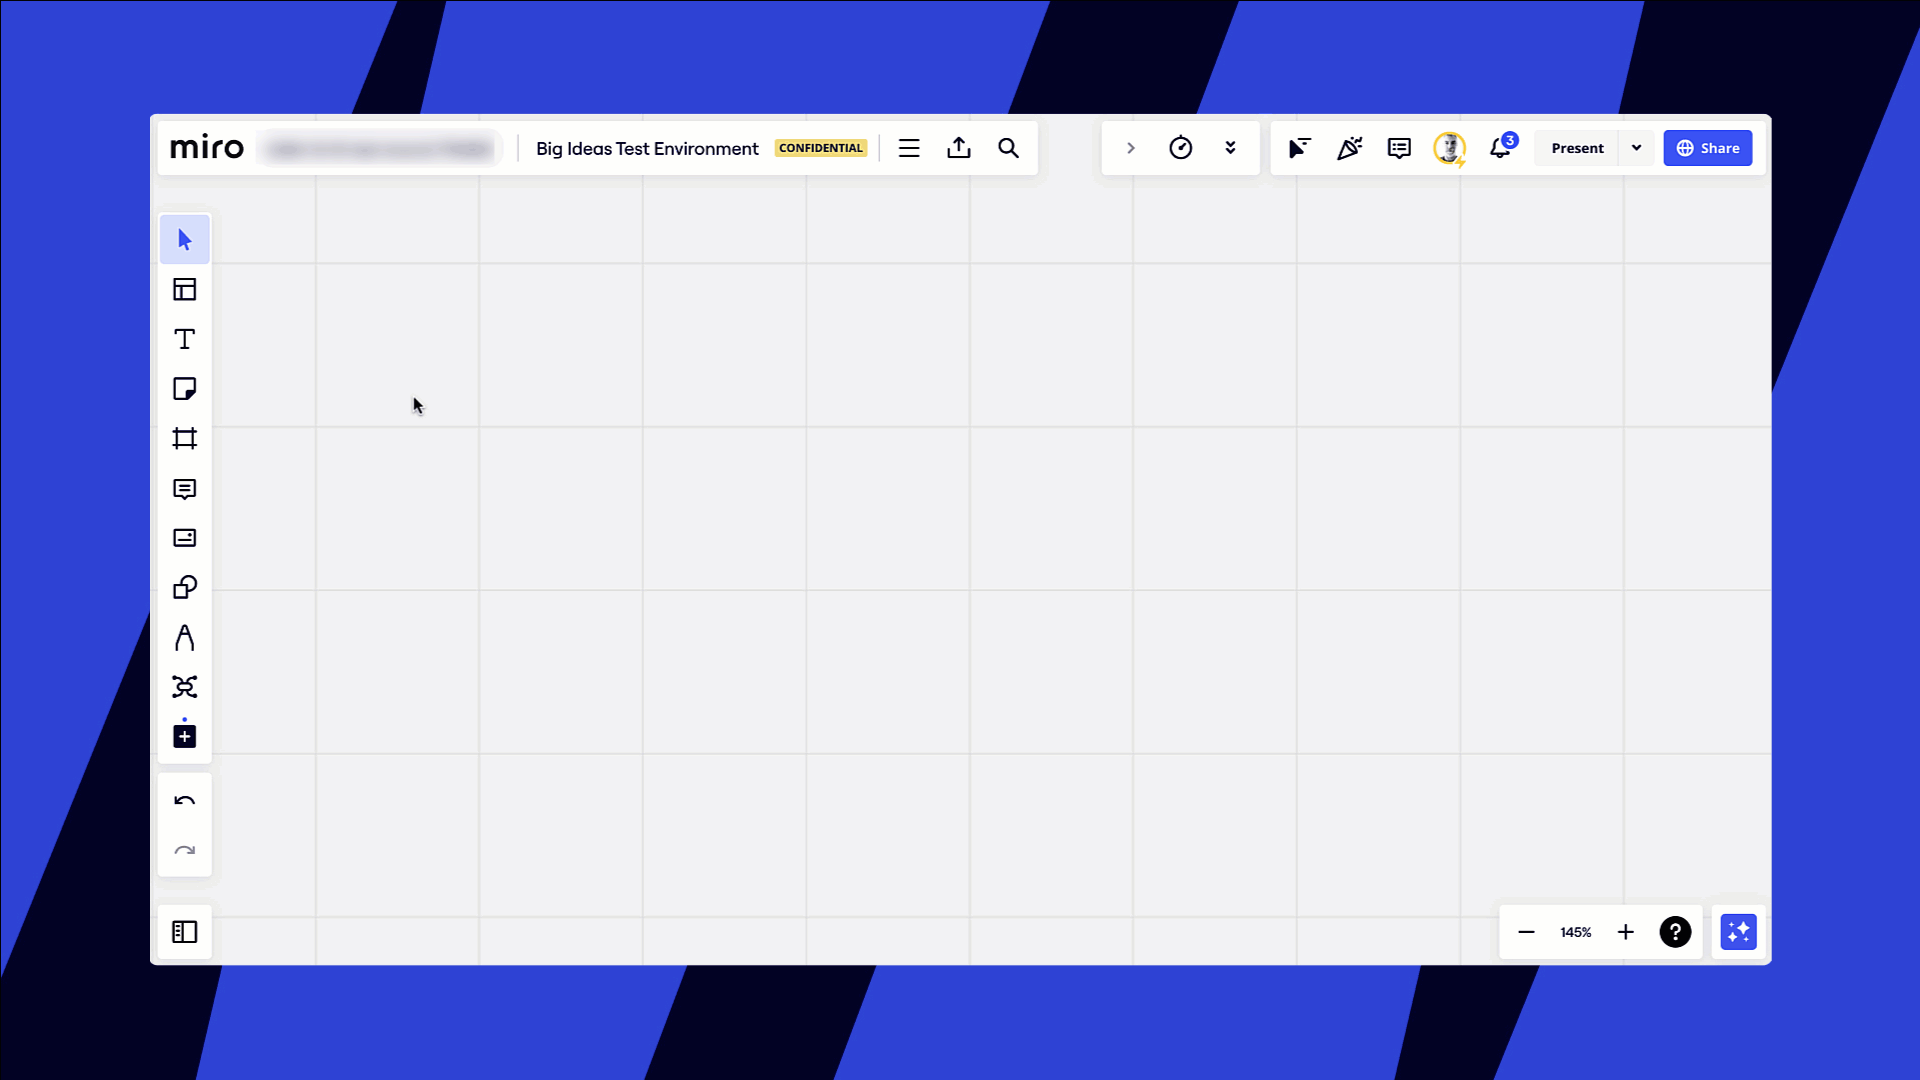Enable reactions with the party popper icon
Screen dimensions: 1920x1080
coord(1349,147)
